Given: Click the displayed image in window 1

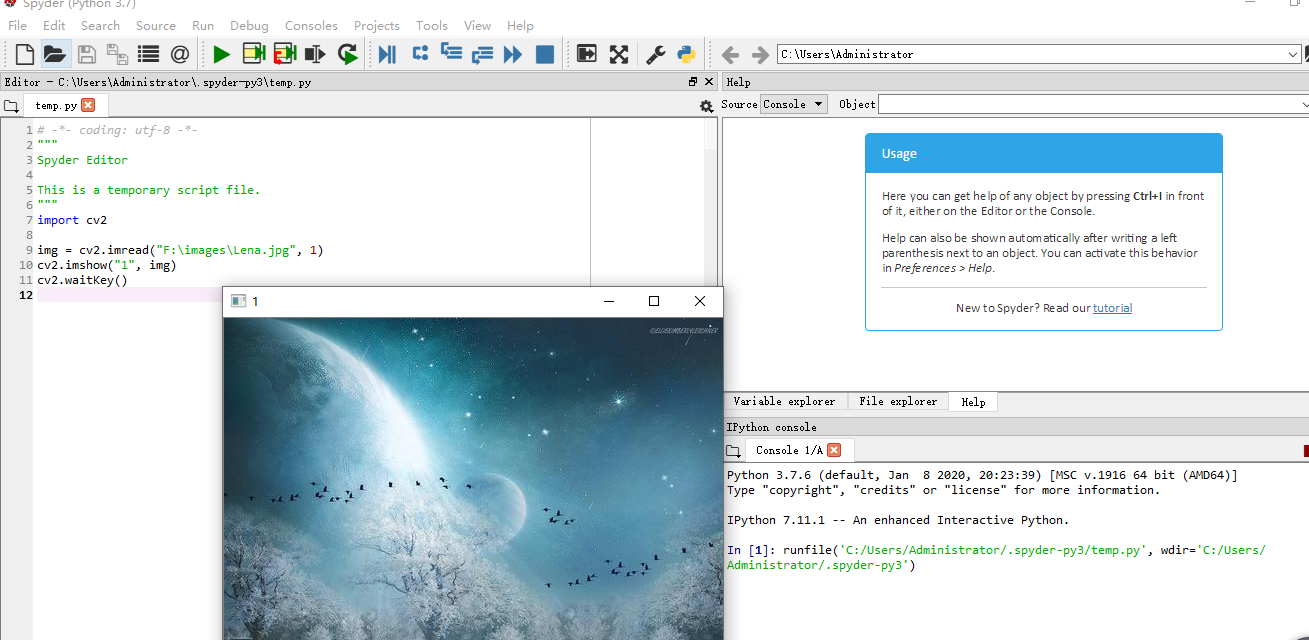Looking at the screenshot, I should click(472, 478).
